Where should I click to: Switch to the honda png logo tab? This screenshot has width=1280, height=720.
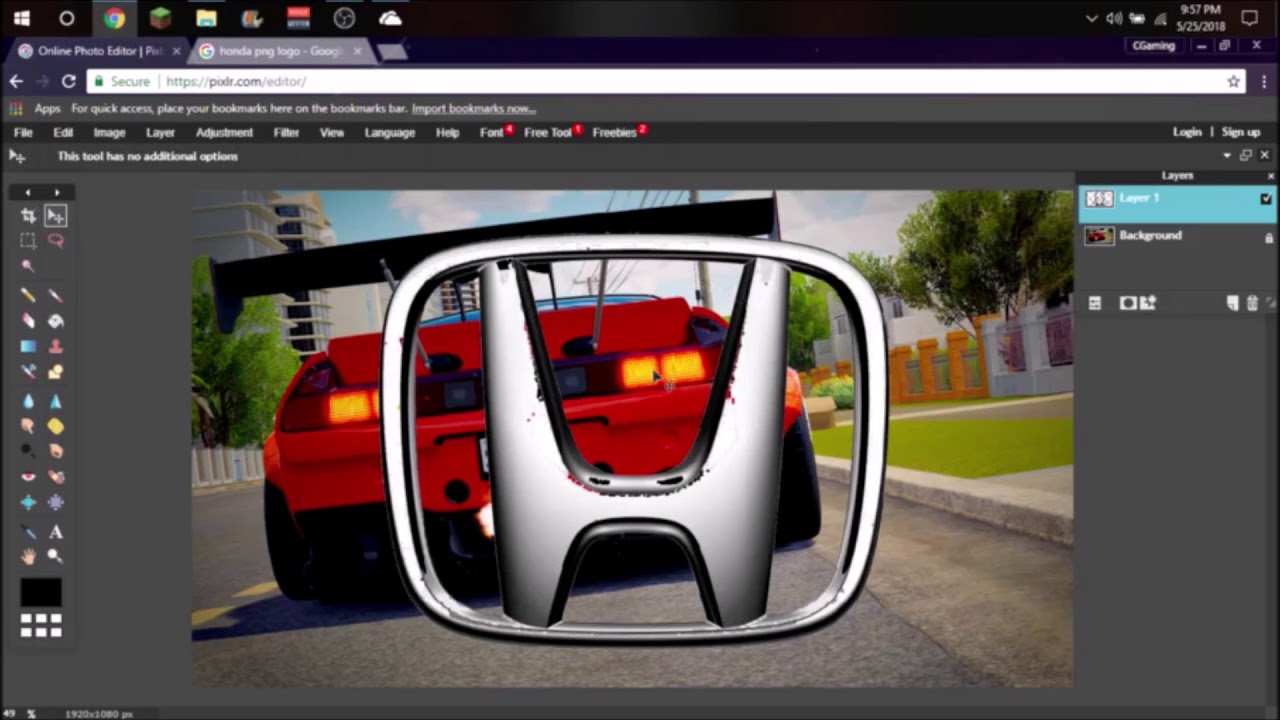tap(280, 51)
